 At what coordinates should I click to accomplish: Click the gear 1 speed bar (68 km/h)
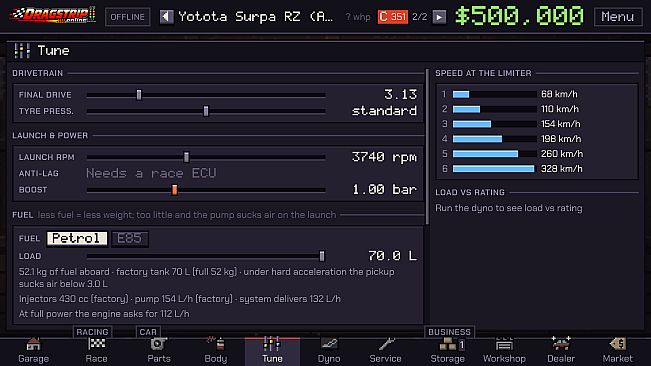[494, 94]
